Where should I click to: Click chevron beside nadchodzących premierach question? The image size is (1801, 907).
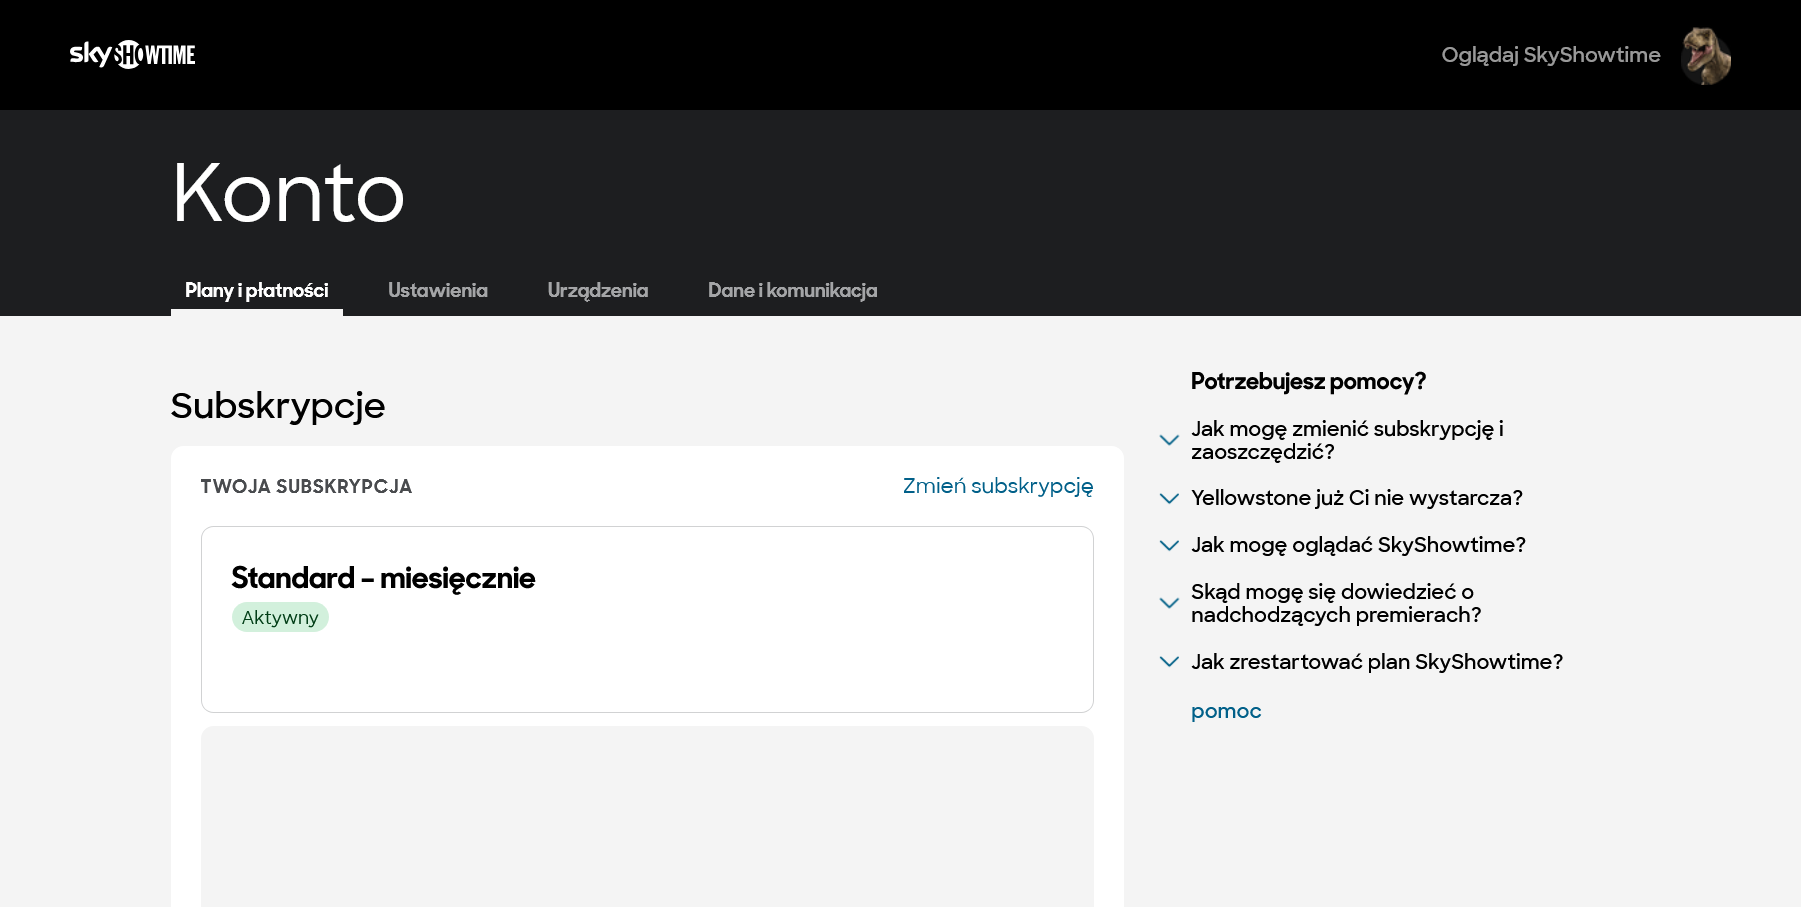click(1168, 603)
